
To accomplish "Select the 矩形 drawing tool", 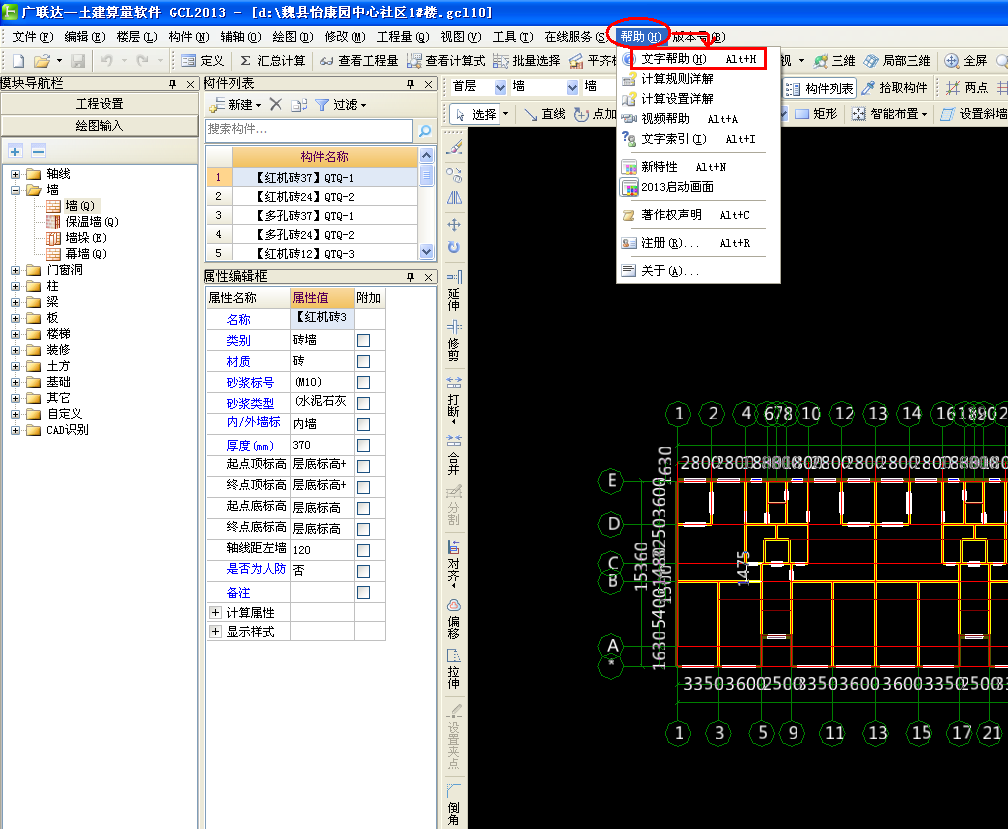I will [816, 114].
